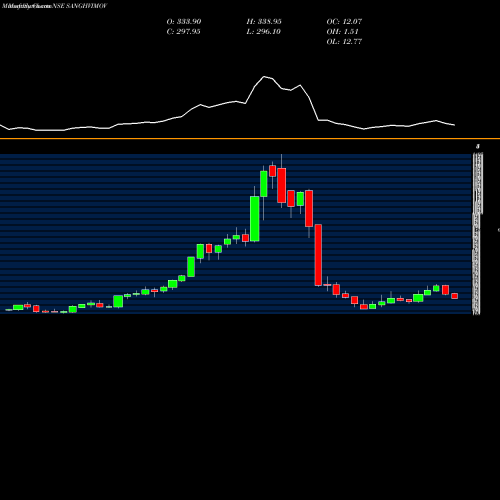Click the low price value L: 296.10

[264, 31]
